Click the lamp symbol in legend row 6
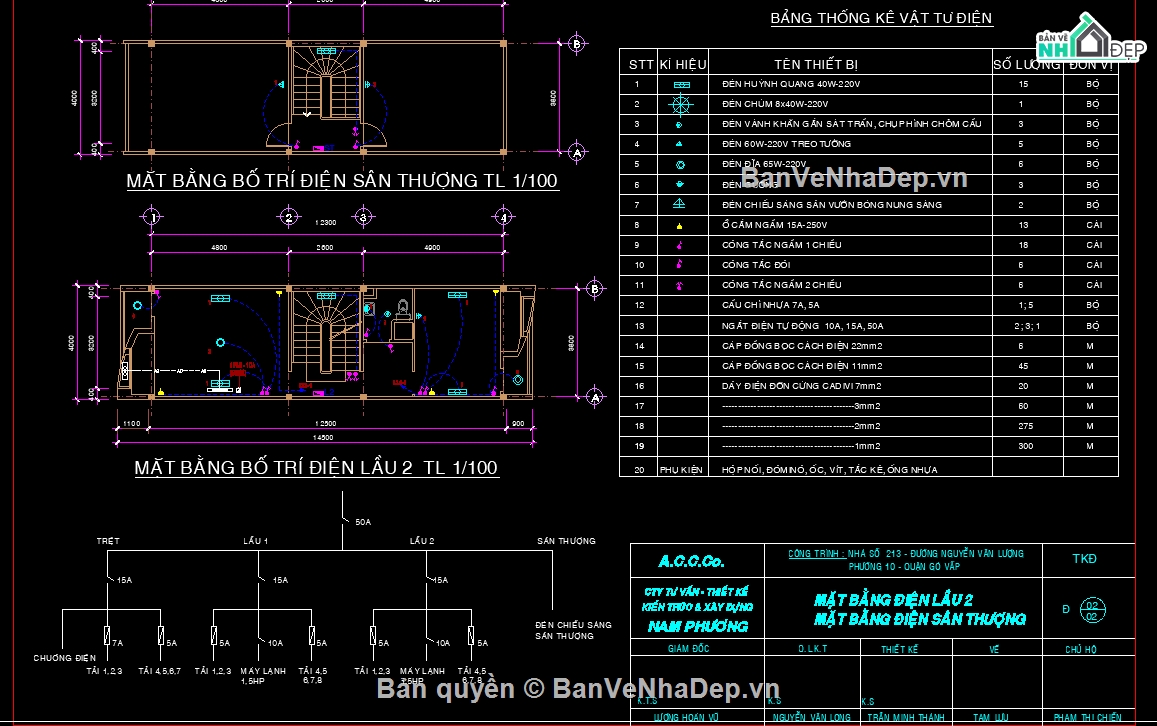This screenshot has height=726, width=1157. click(680, 184)
